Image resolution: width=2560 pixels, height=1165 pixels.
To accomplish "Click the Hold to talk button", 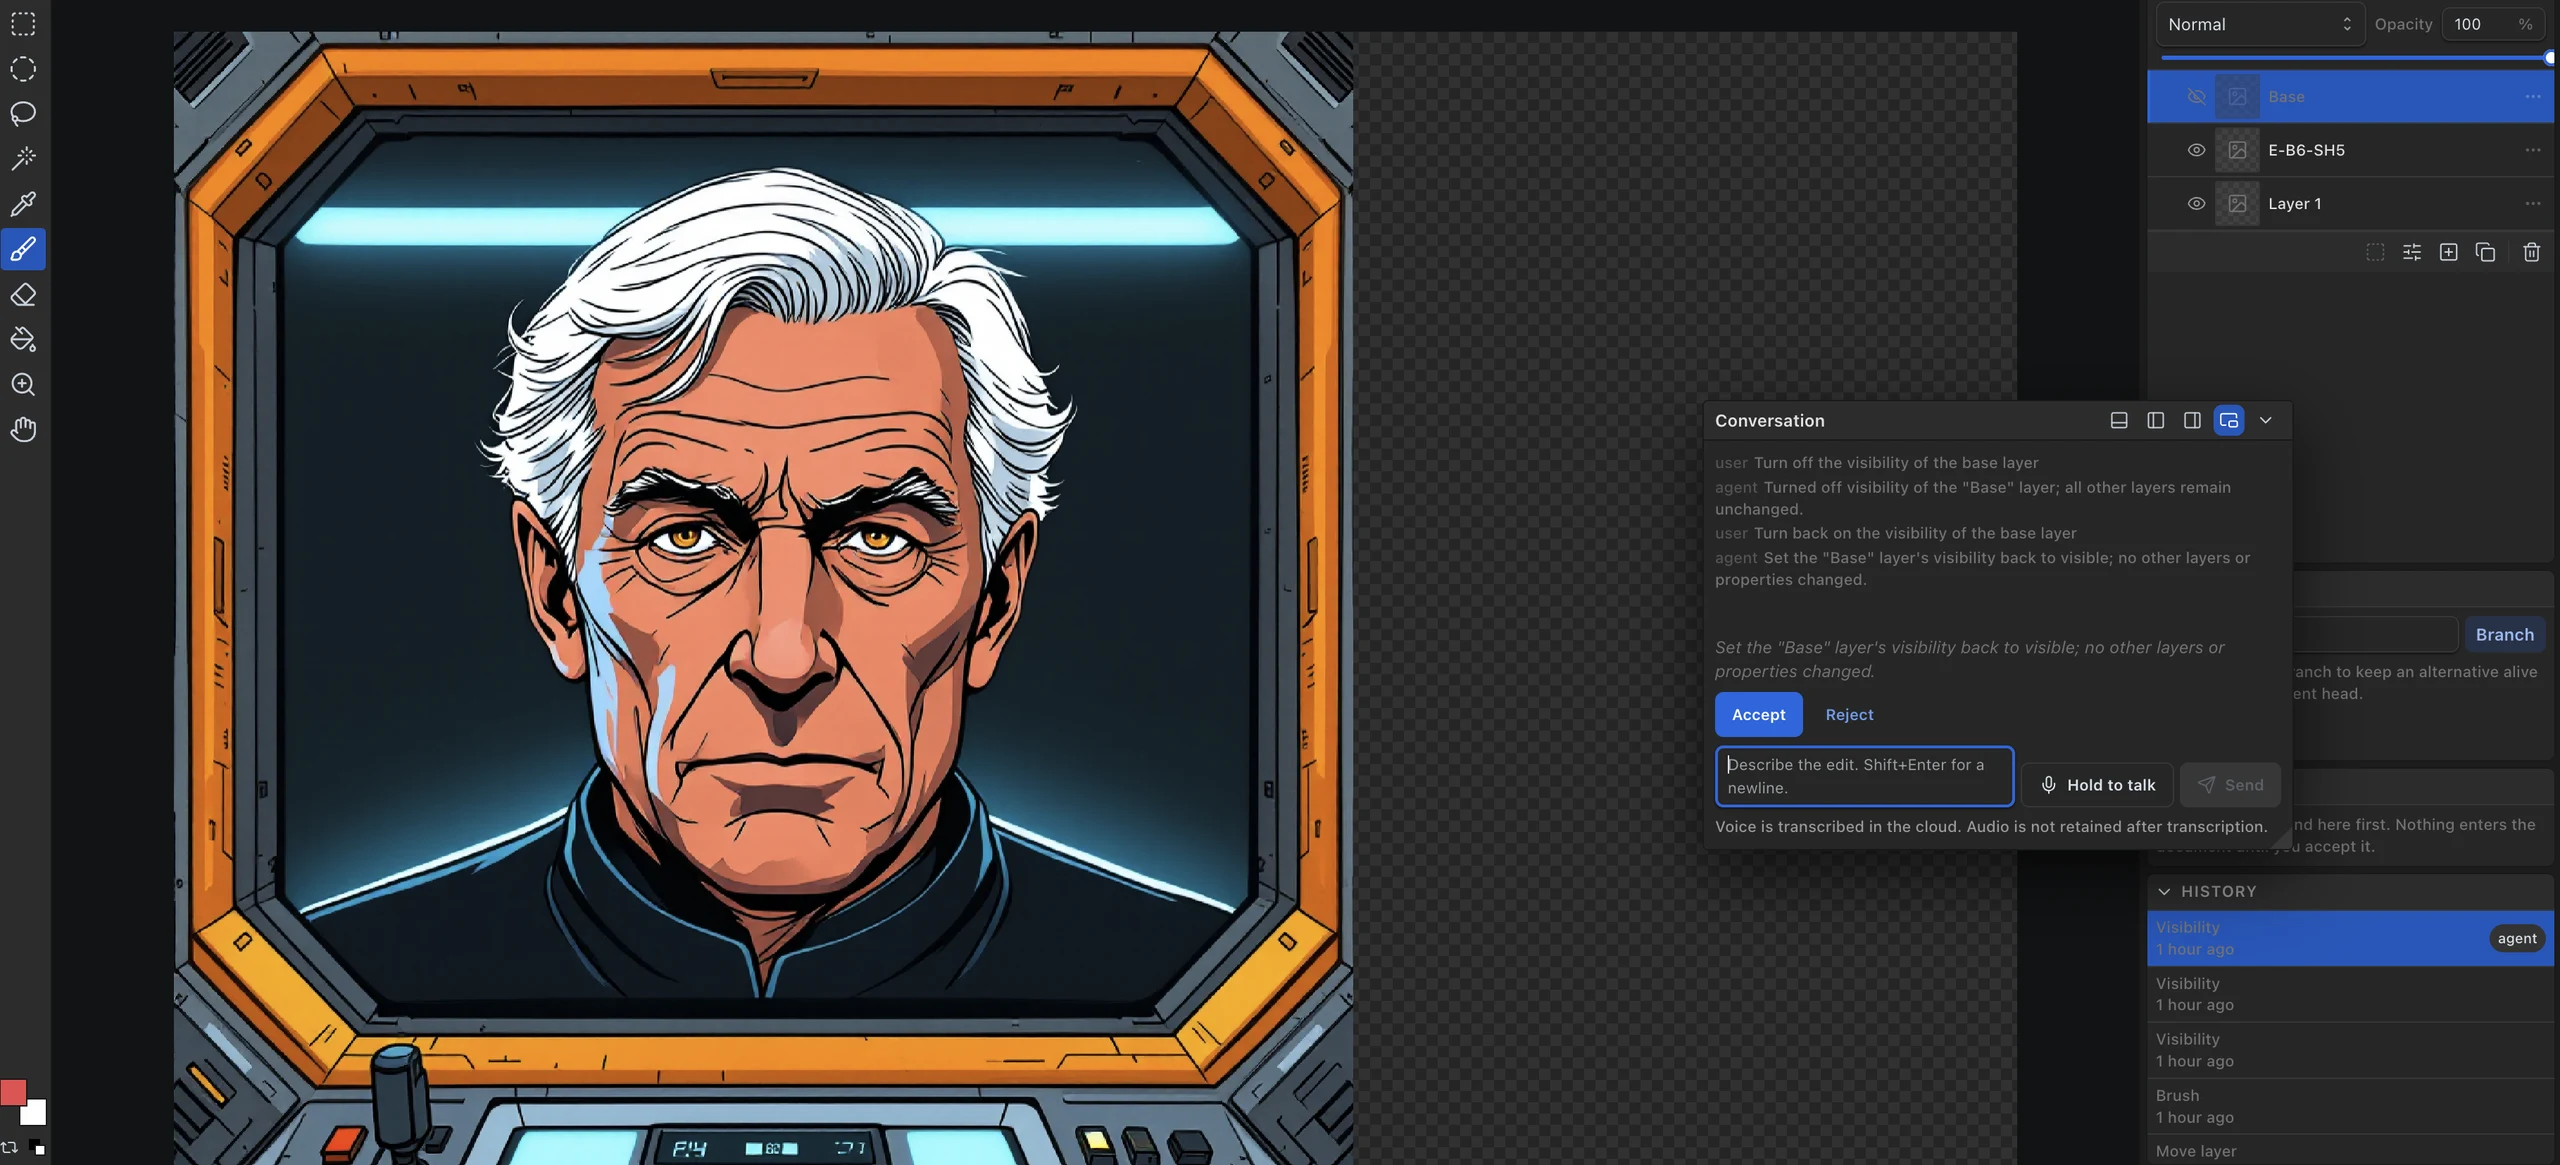I will [2097, 785].
